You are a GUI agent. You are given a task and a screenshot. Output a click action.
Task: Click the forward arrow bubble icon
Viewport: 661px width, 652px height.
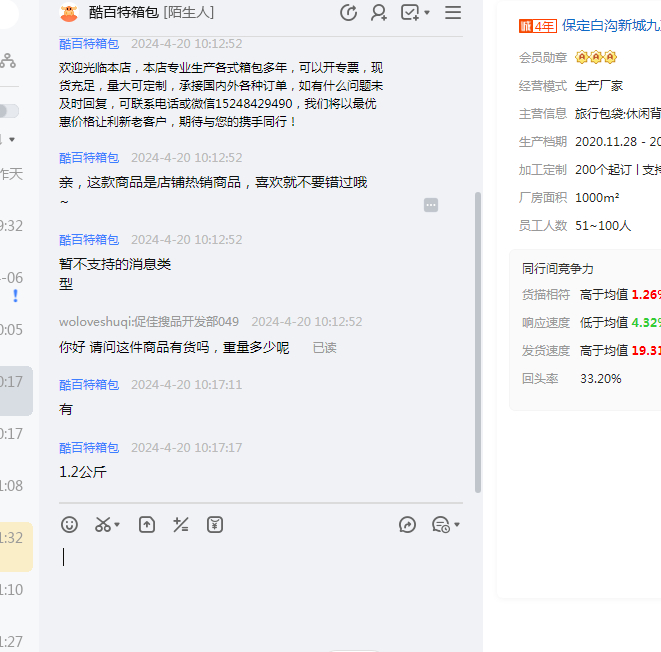coord(407,525)
